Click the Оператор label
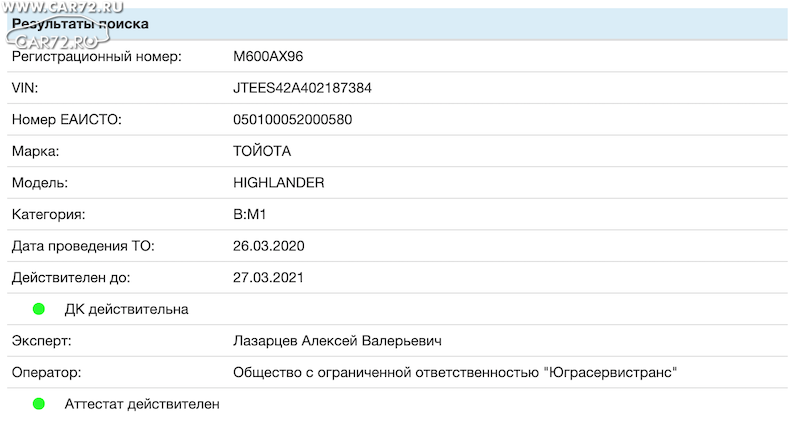Viewport: 800px width, 421px height. point(46,373)
